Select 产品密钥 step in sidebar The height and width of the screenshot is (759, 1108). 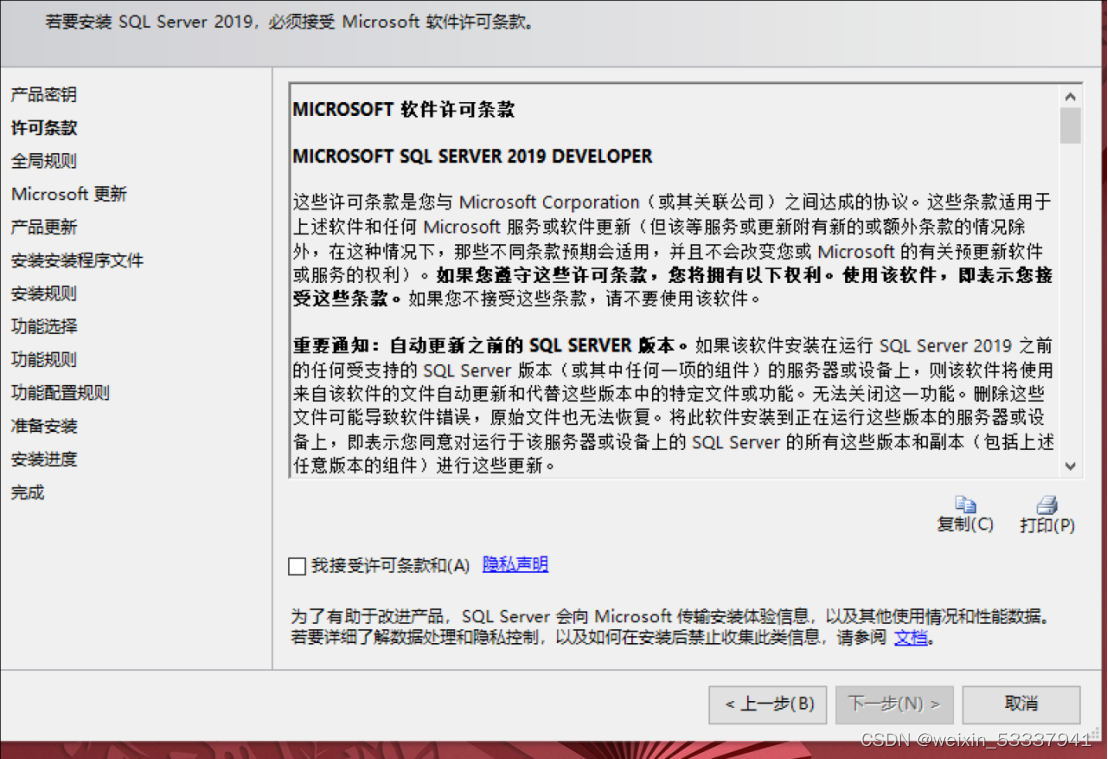coord(44,95)
